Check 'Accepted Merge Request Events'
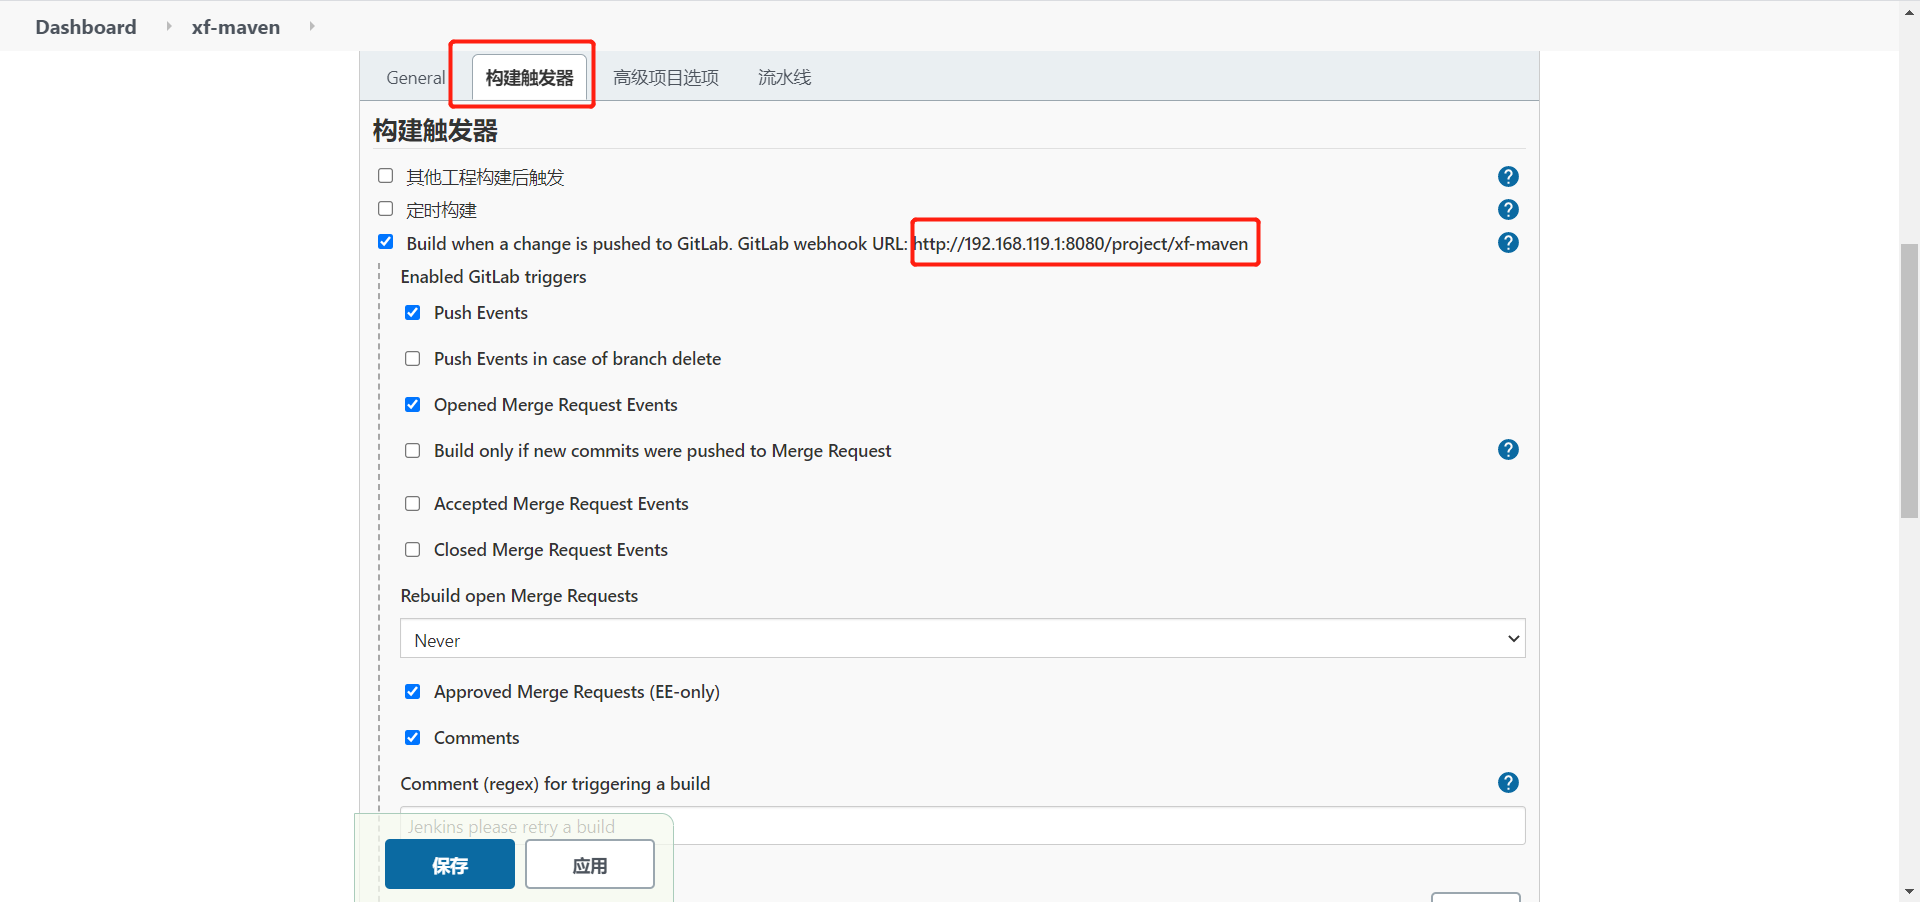 413,503
